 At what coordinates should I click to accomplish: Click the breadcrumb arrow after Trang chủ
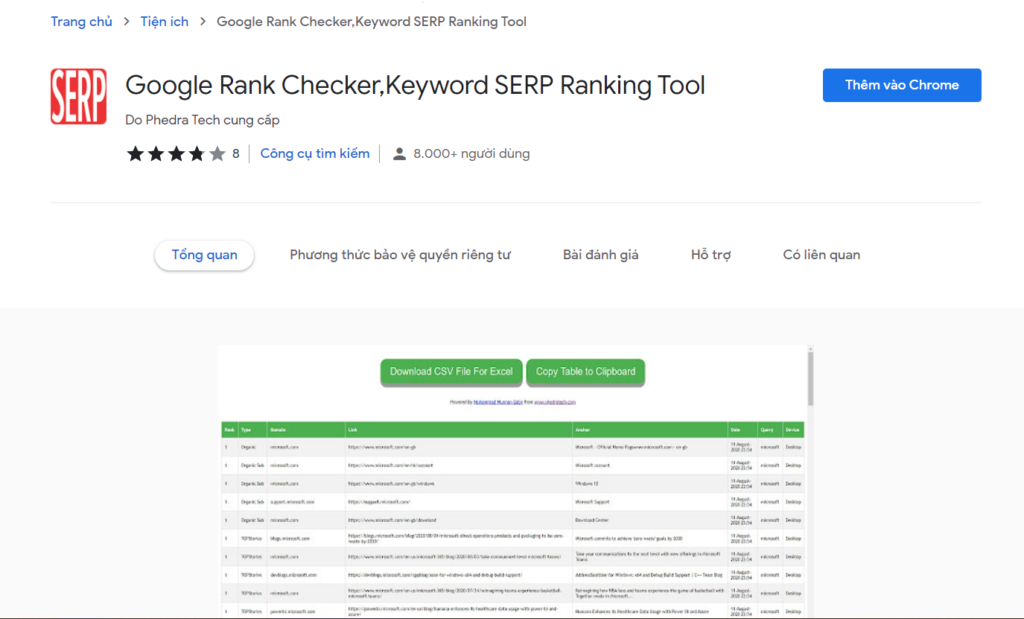click(127, 21)
